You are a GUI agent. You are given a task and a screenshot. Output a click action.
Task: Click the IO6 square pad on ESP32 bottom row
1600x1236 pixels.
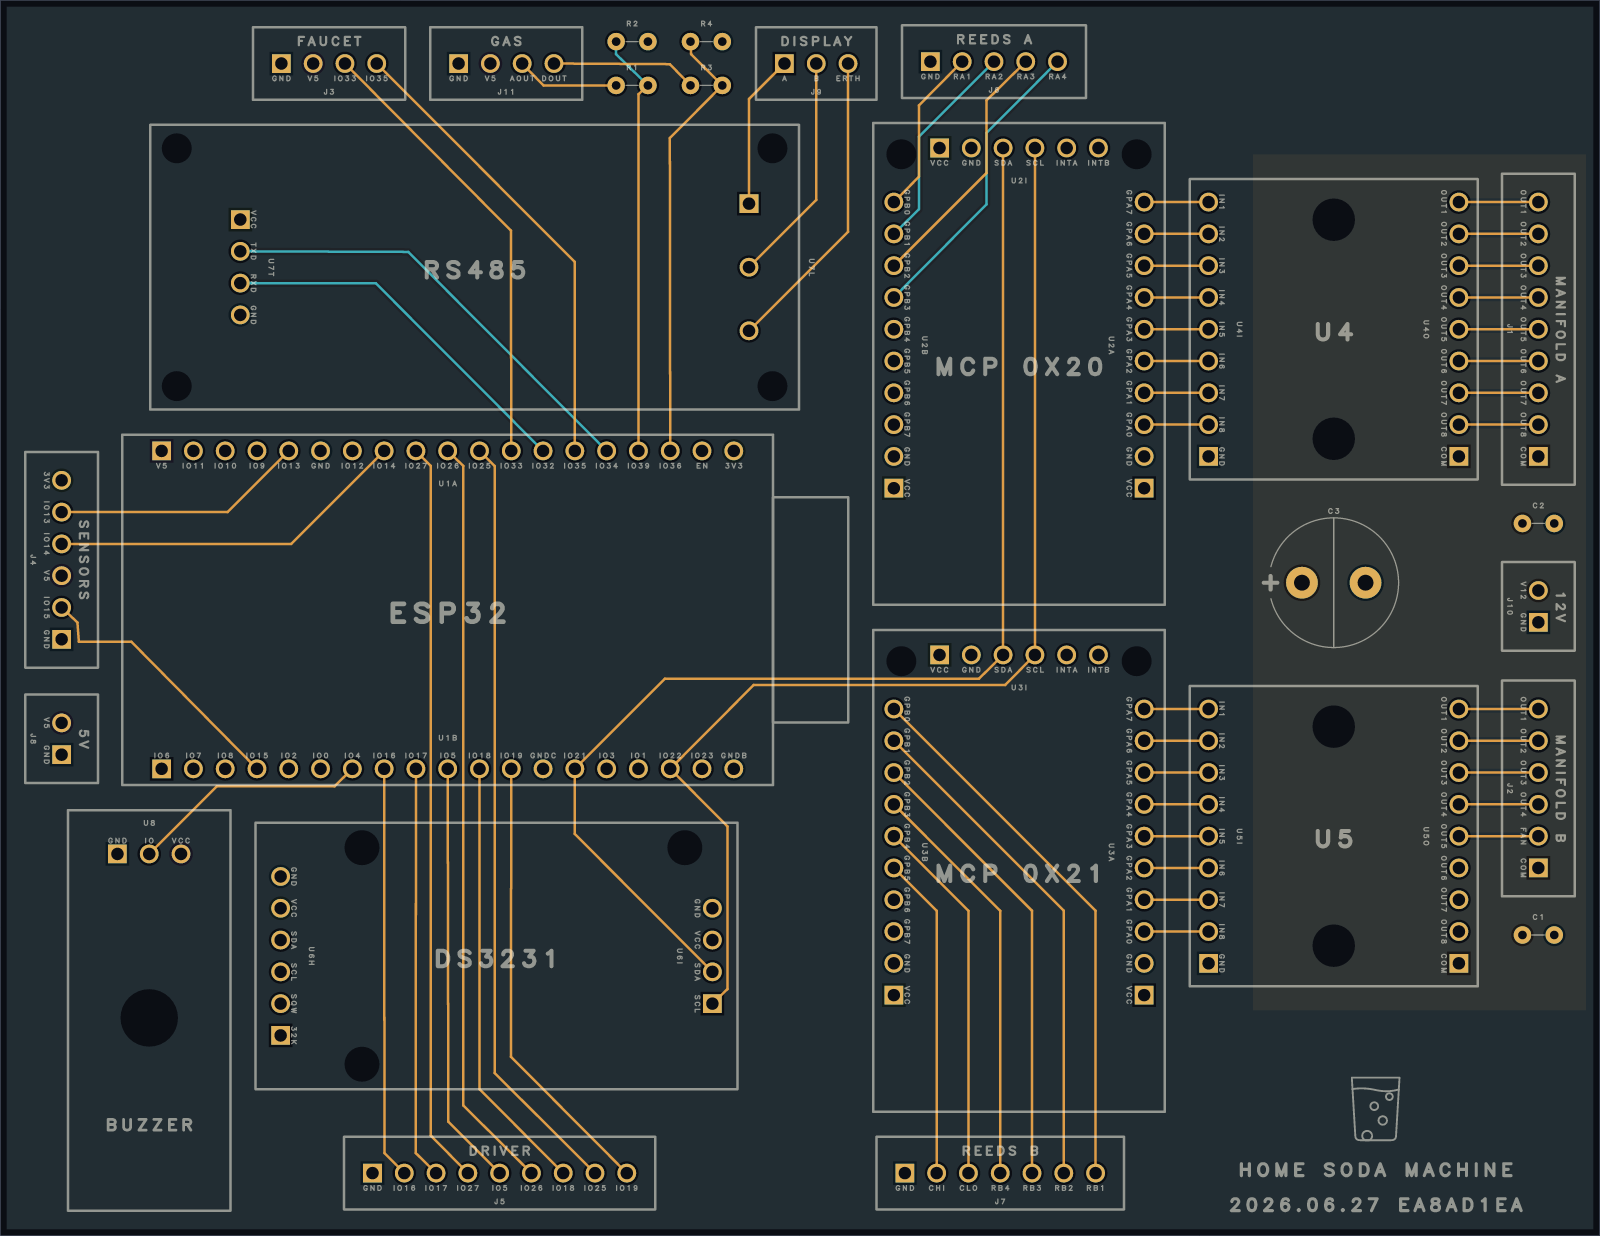161,769
